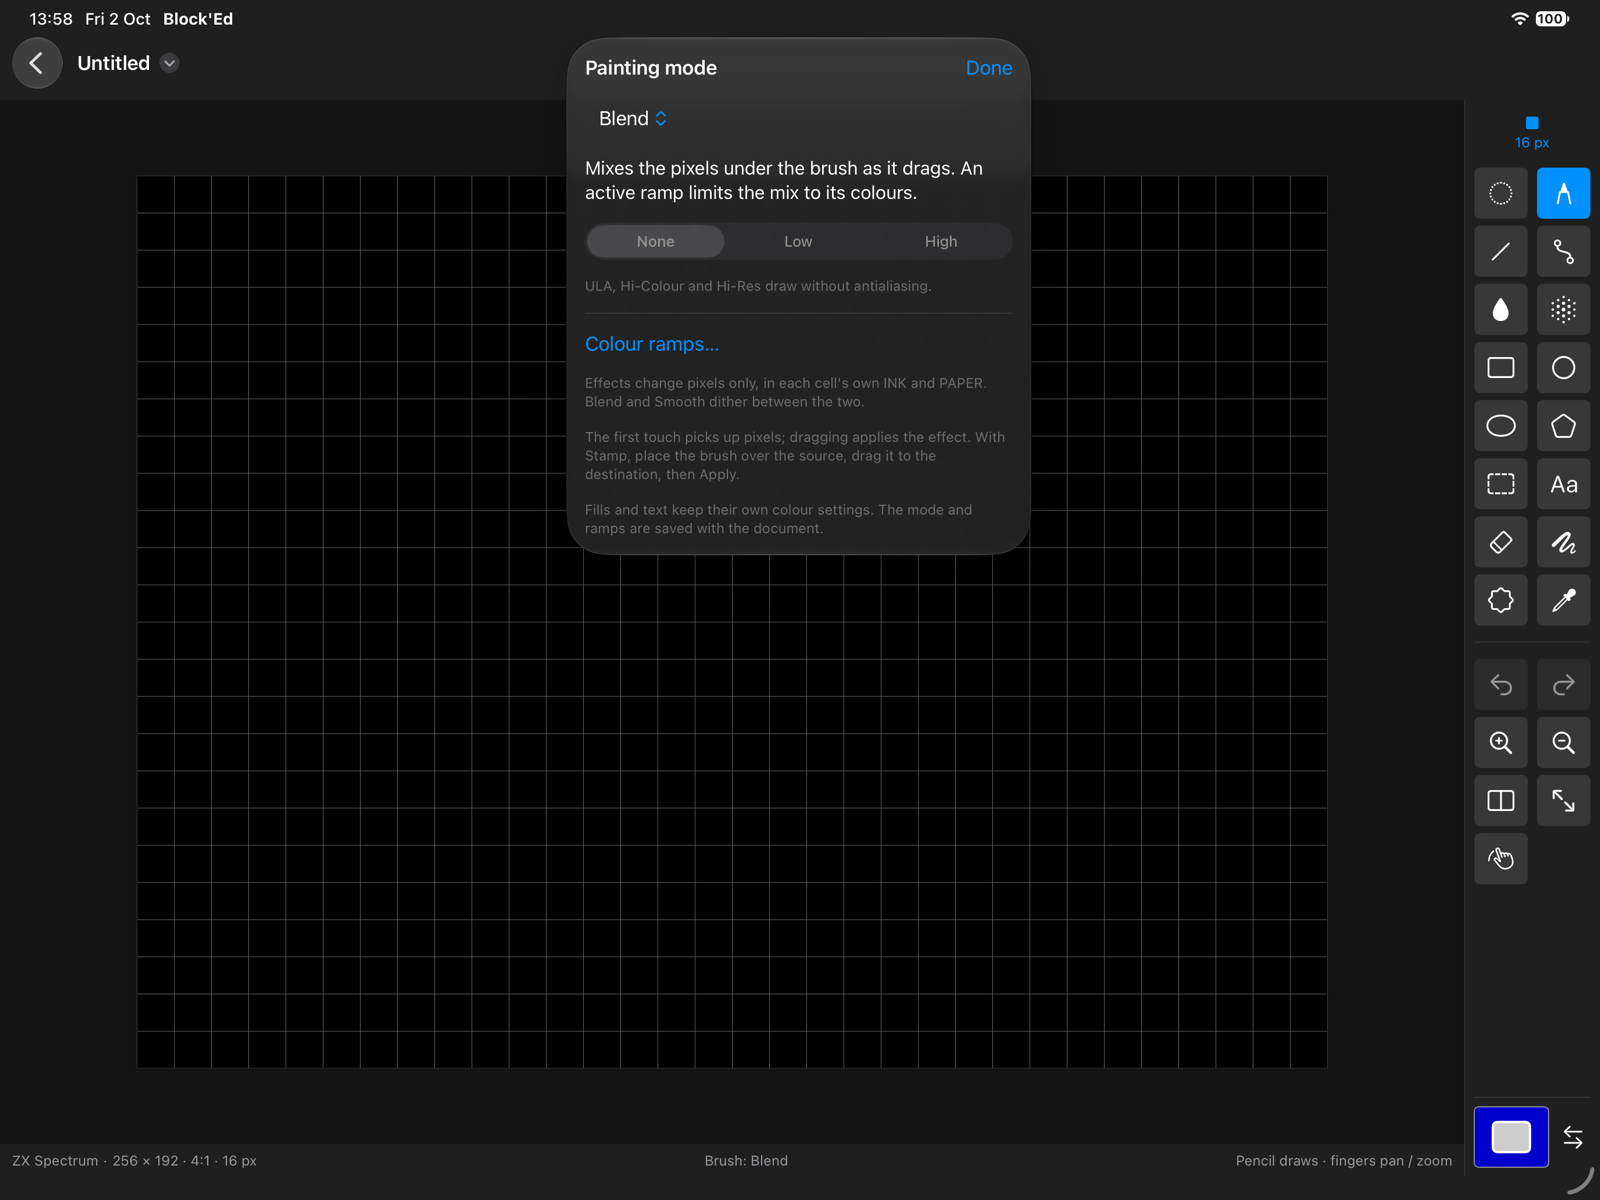Expand the Untitled document menu chevron
The image size is (1600, 1200).
coord(170,63)
